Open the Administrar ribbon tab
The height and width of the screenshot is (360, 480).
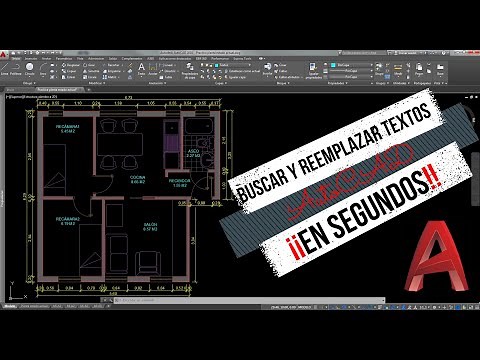coord(96,59)
